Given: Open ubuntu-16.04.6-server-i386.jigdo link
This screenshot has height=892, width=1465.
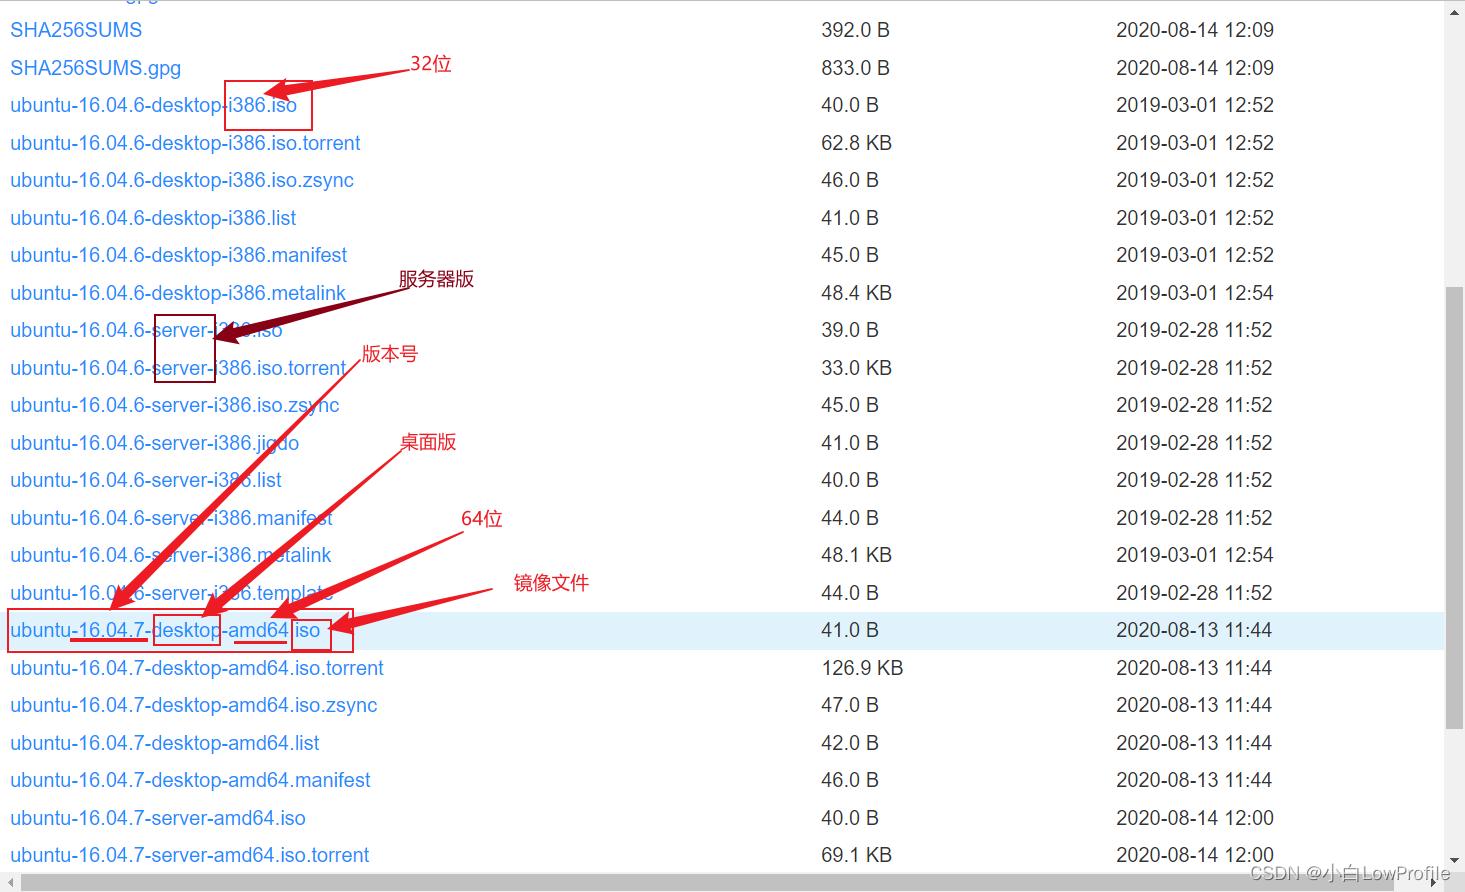Looking at the screenshot, I should coord(155,443).
